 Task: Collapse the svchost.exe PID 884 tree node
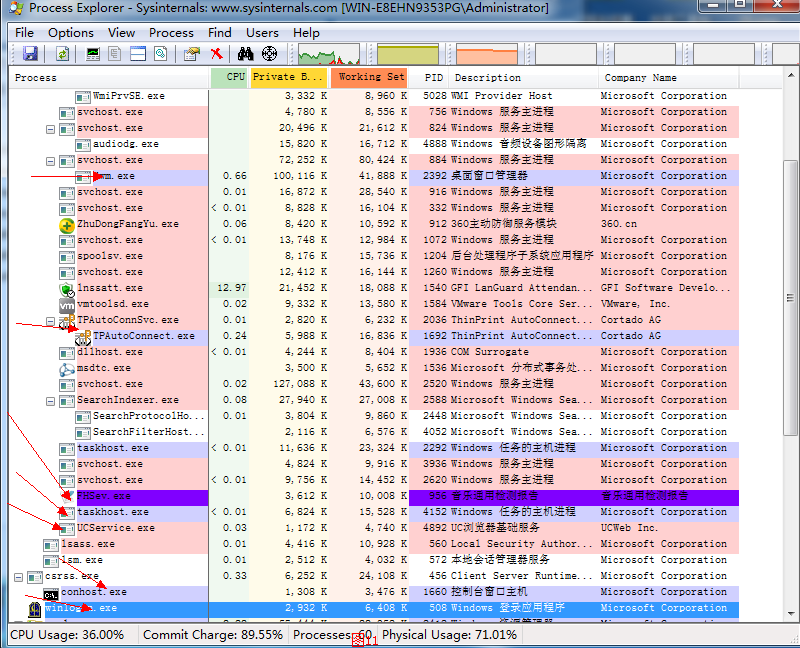pos(51,161)
